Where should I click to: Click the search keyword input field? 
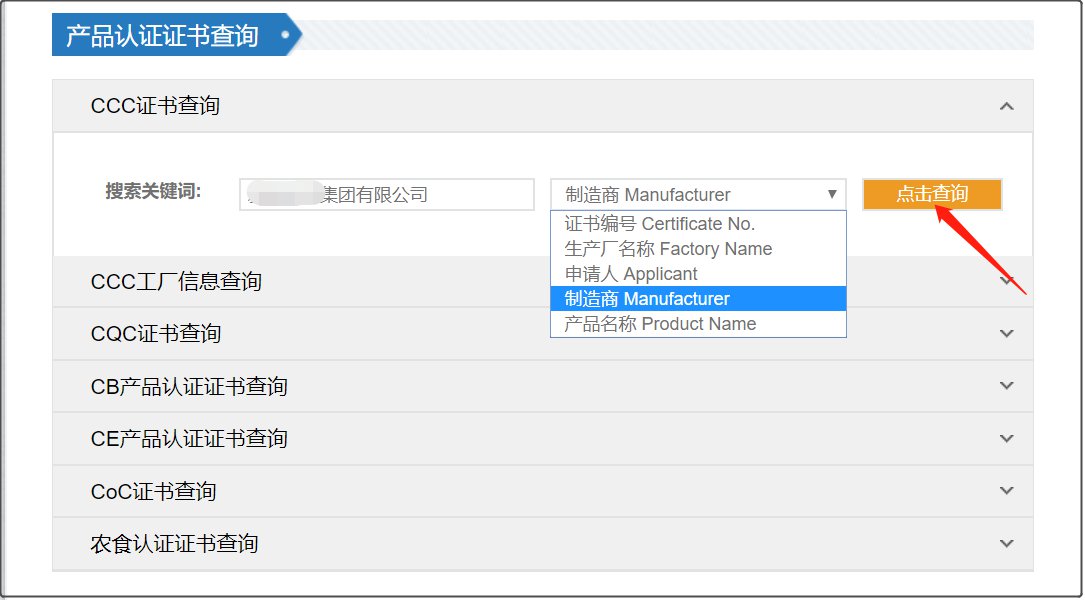click(387, 195)
